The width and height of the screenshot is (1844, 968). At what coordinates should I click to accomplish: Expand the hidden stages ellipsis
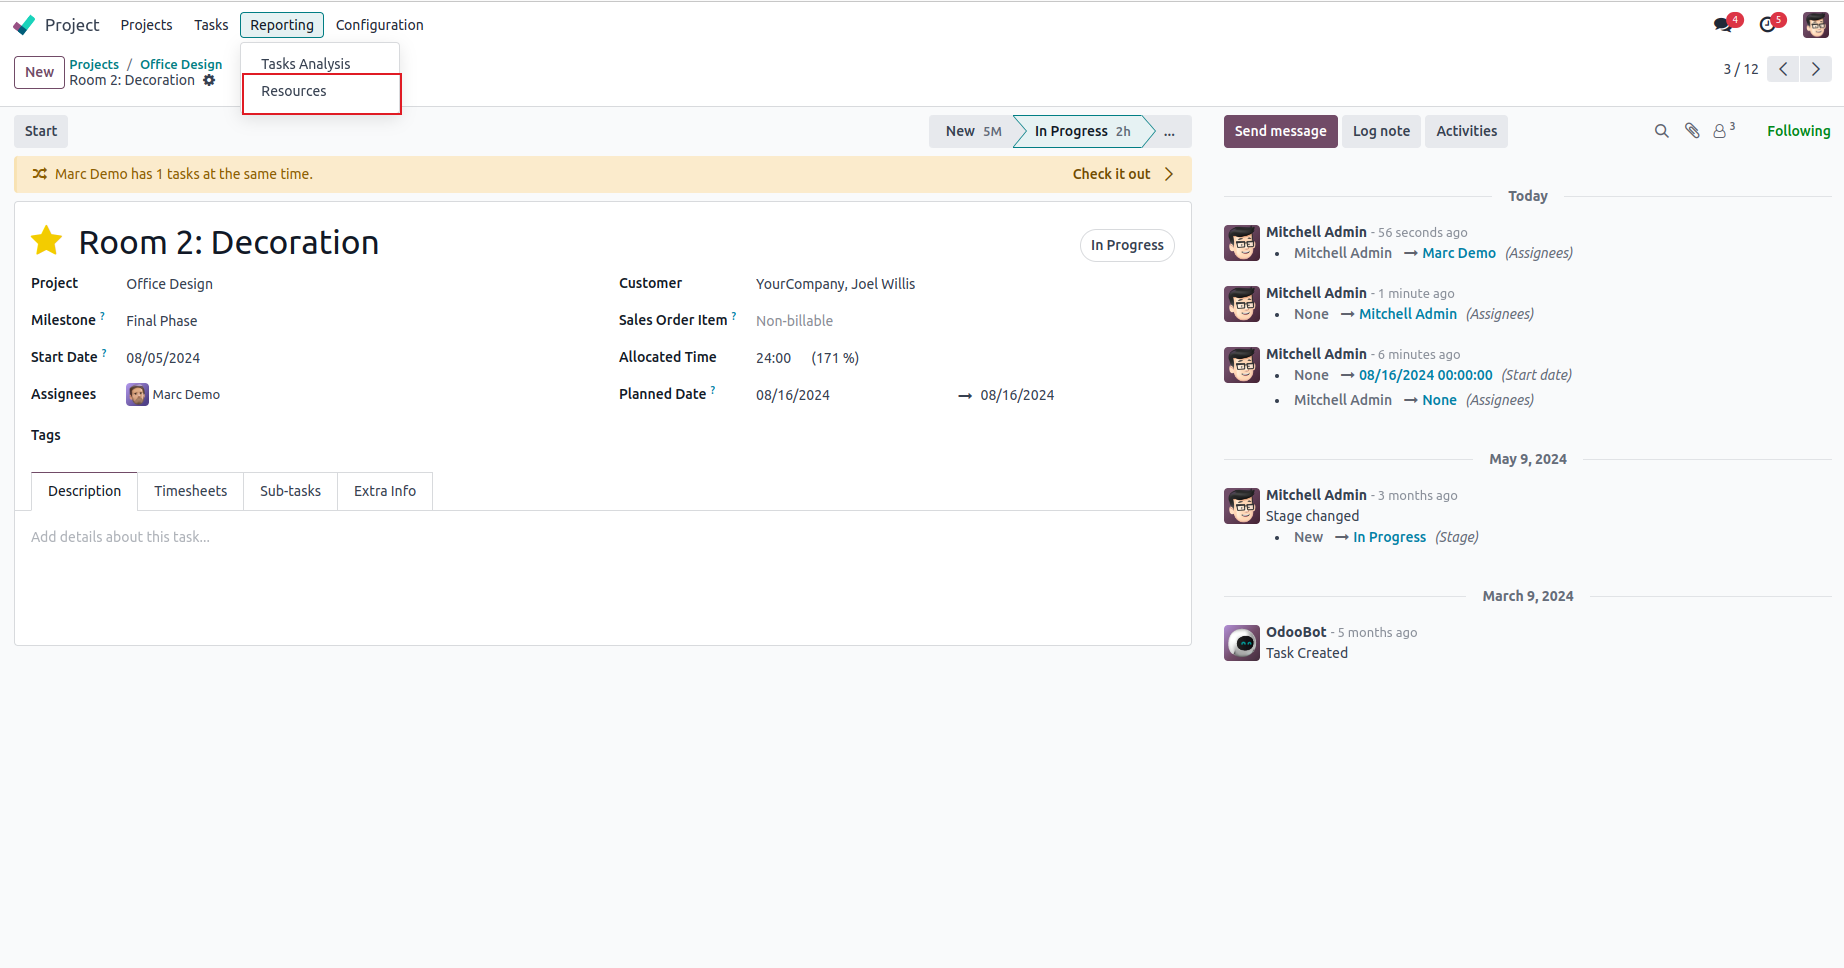pyautogui.click(x=1169, y=131)
